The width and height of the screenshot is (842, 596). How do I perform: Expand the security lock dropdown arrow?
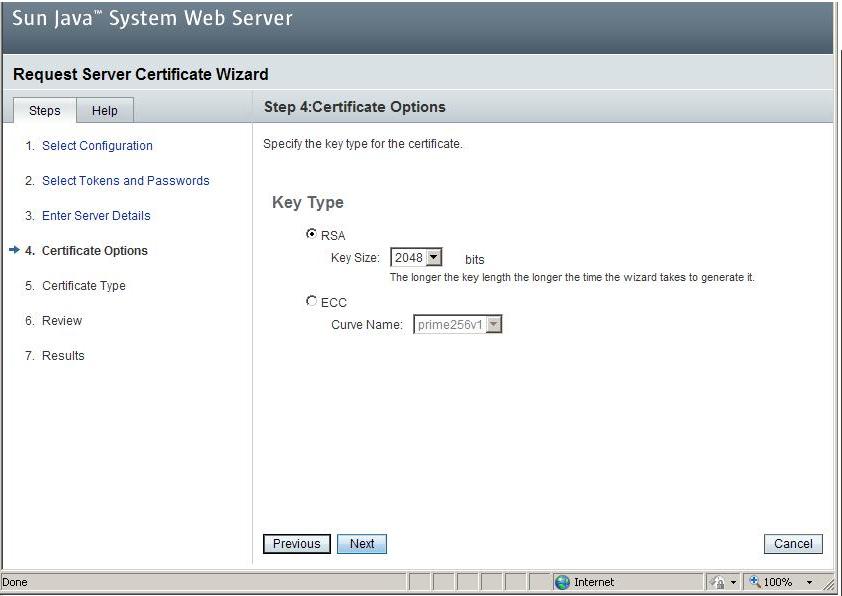pyautogui.click(x=733, y=582)
